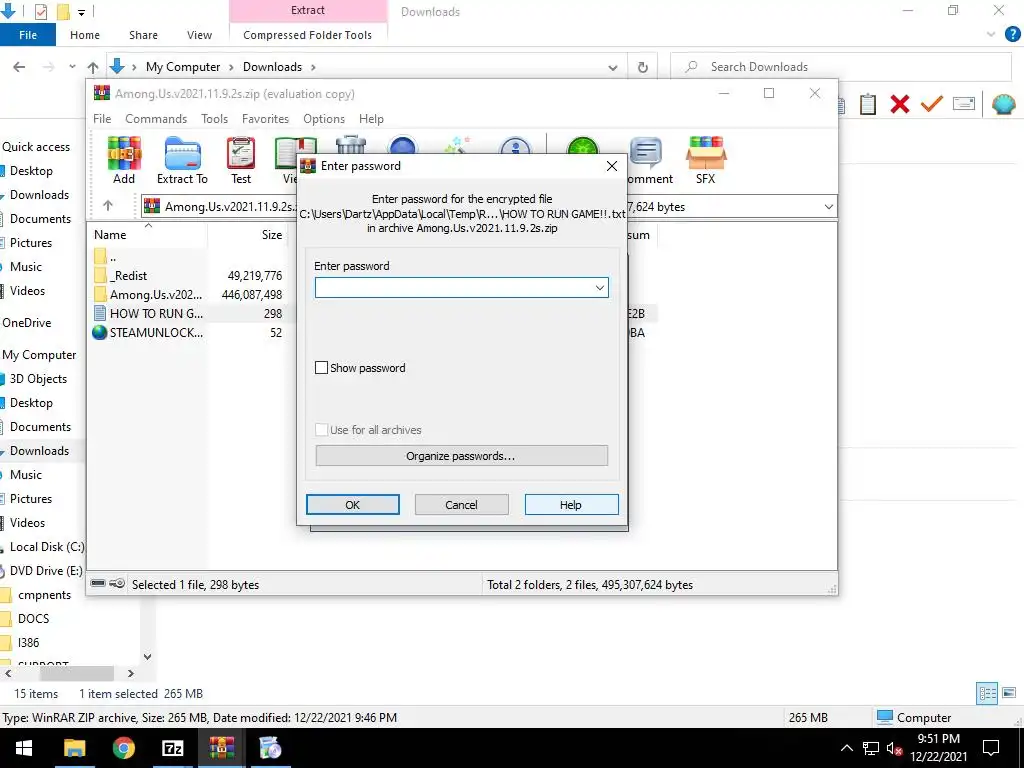Click the SFX toolbar icon

coord(705,160)
